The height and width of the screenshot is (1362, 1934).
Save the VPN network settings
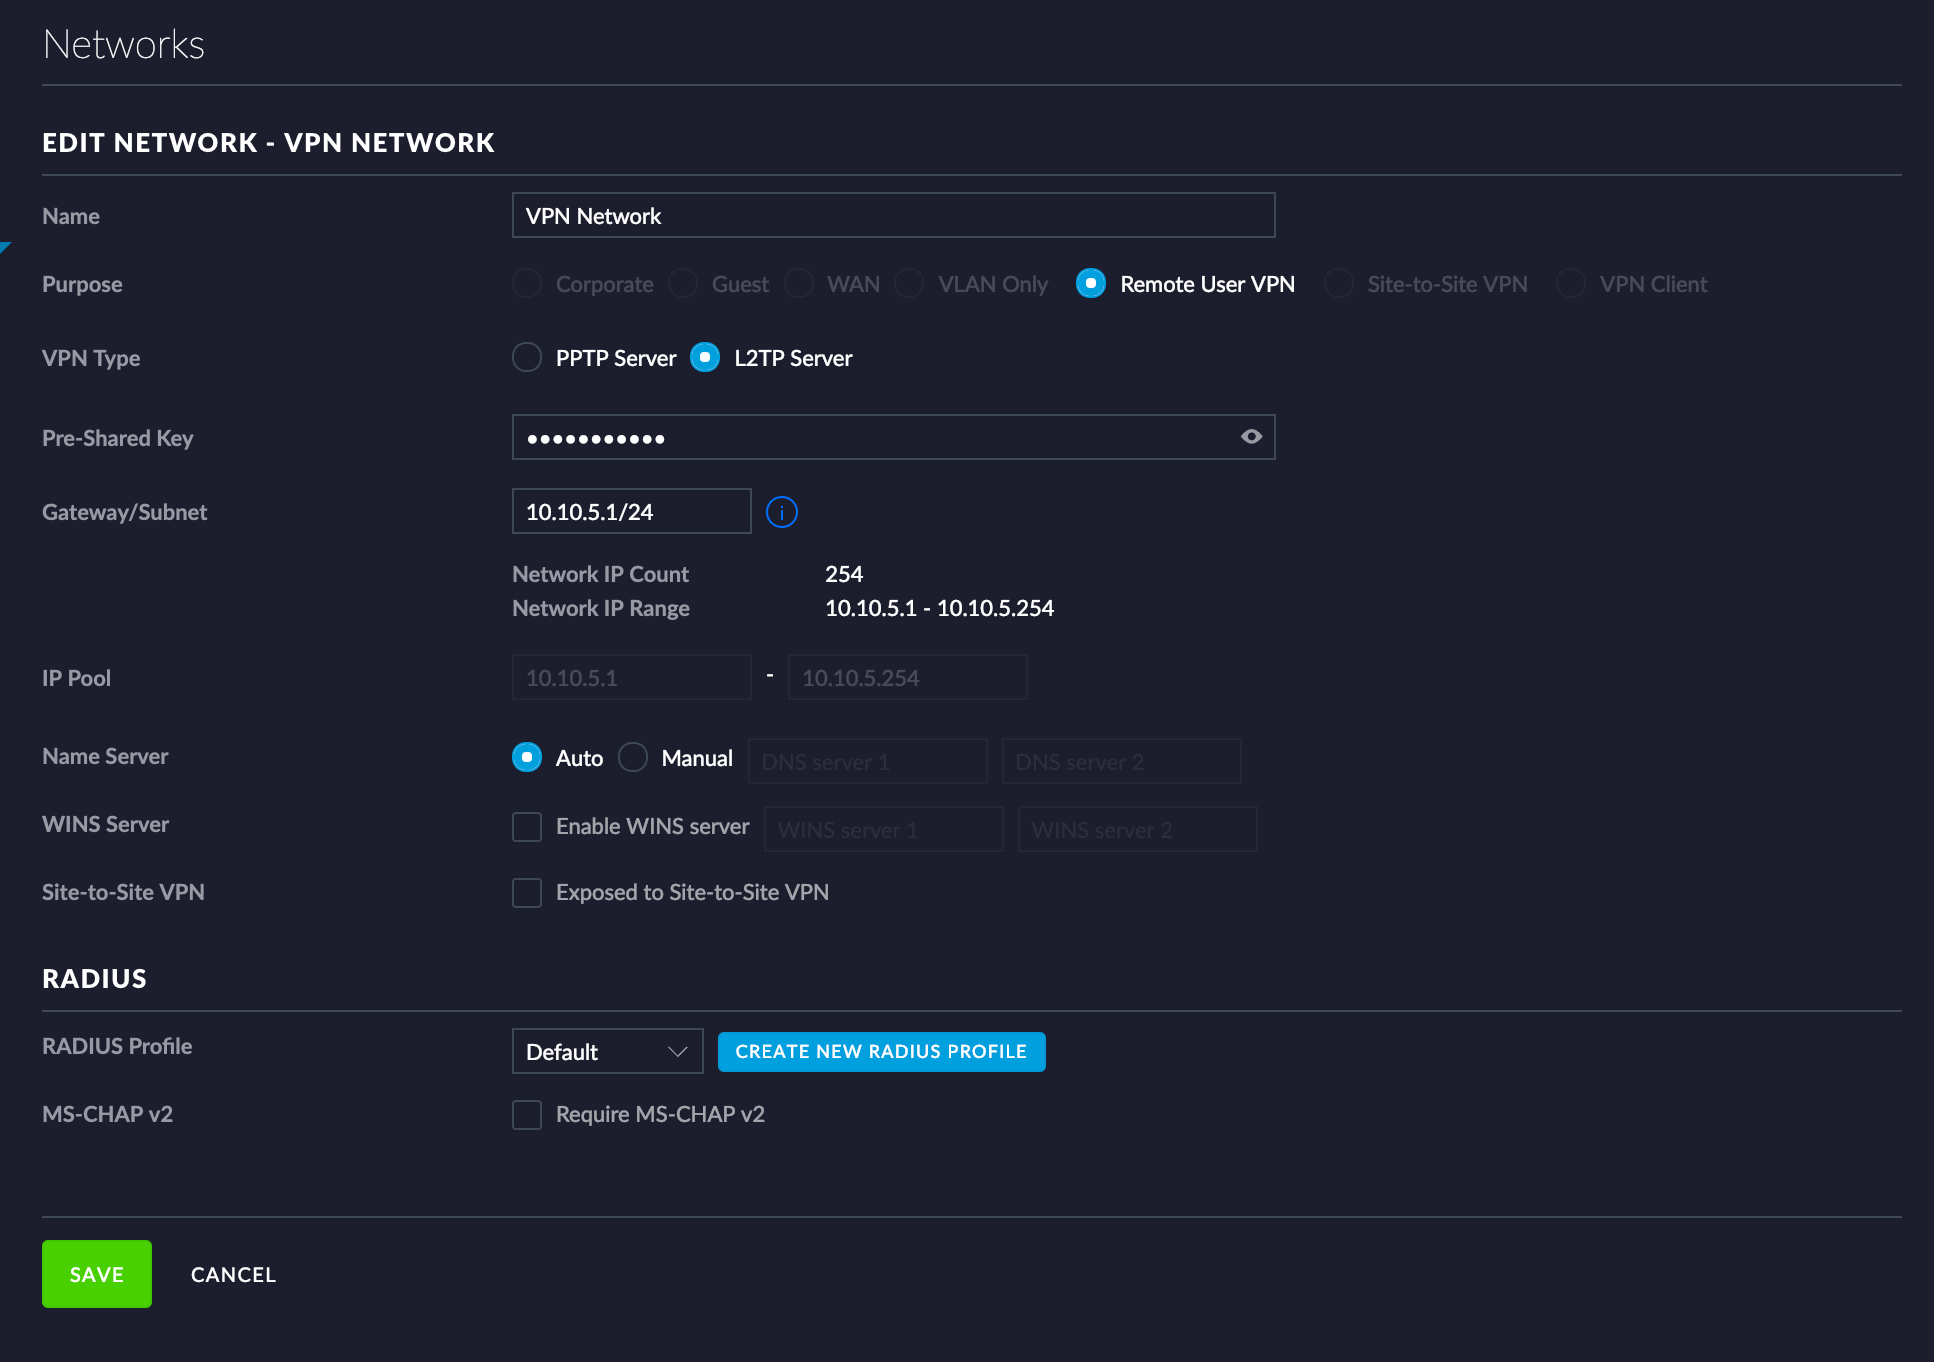coord(97,1274)
